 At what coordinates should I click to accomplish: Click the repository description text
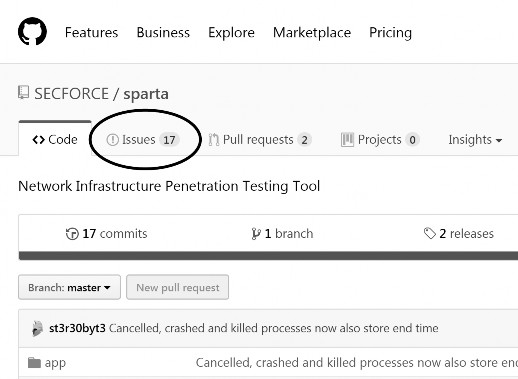[x=169, y=186]
